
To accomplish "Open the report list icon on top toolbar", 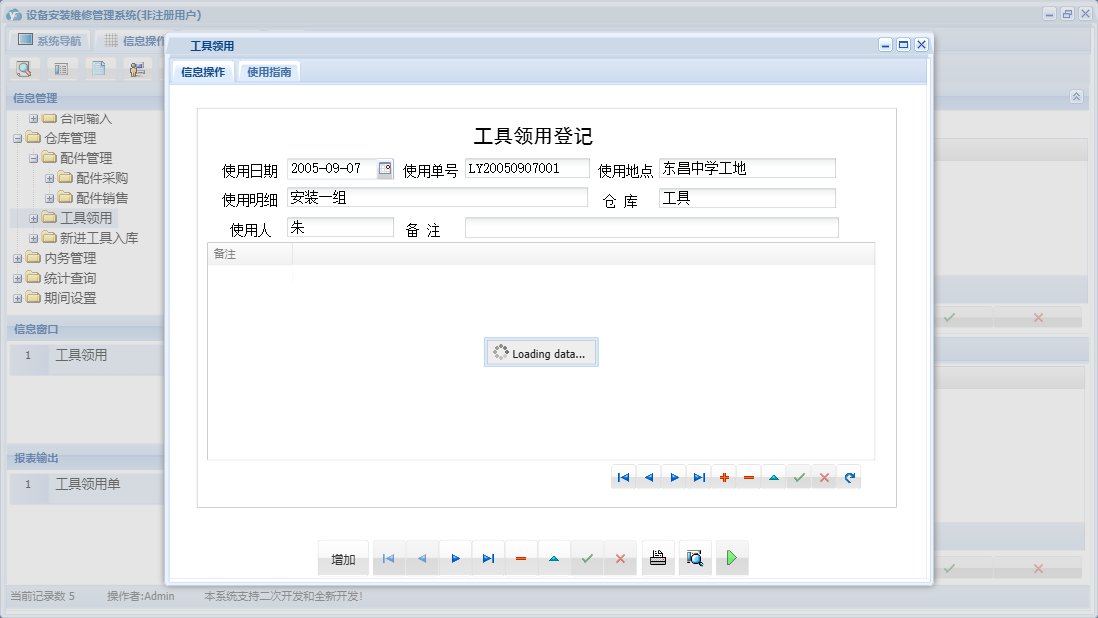I will point(62,68).
